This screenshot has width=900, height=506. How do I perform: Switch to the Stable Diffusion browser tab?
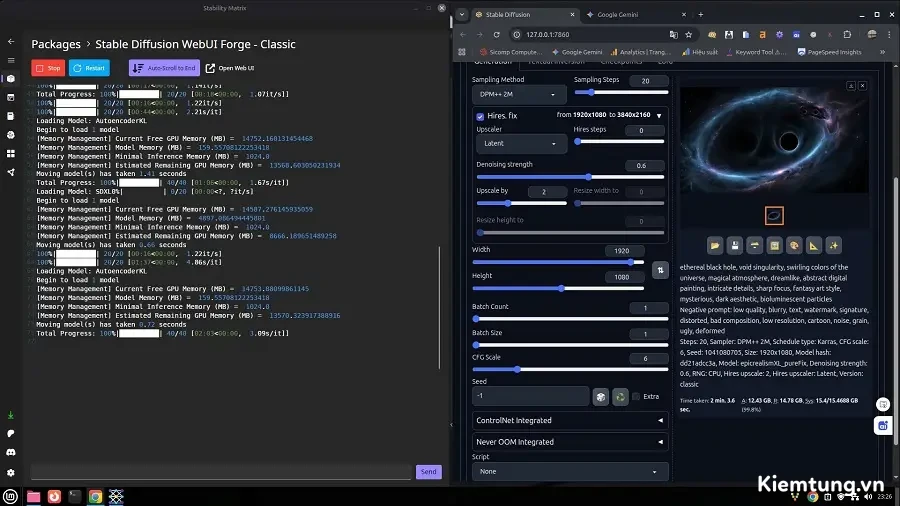[x=525, y=14]
